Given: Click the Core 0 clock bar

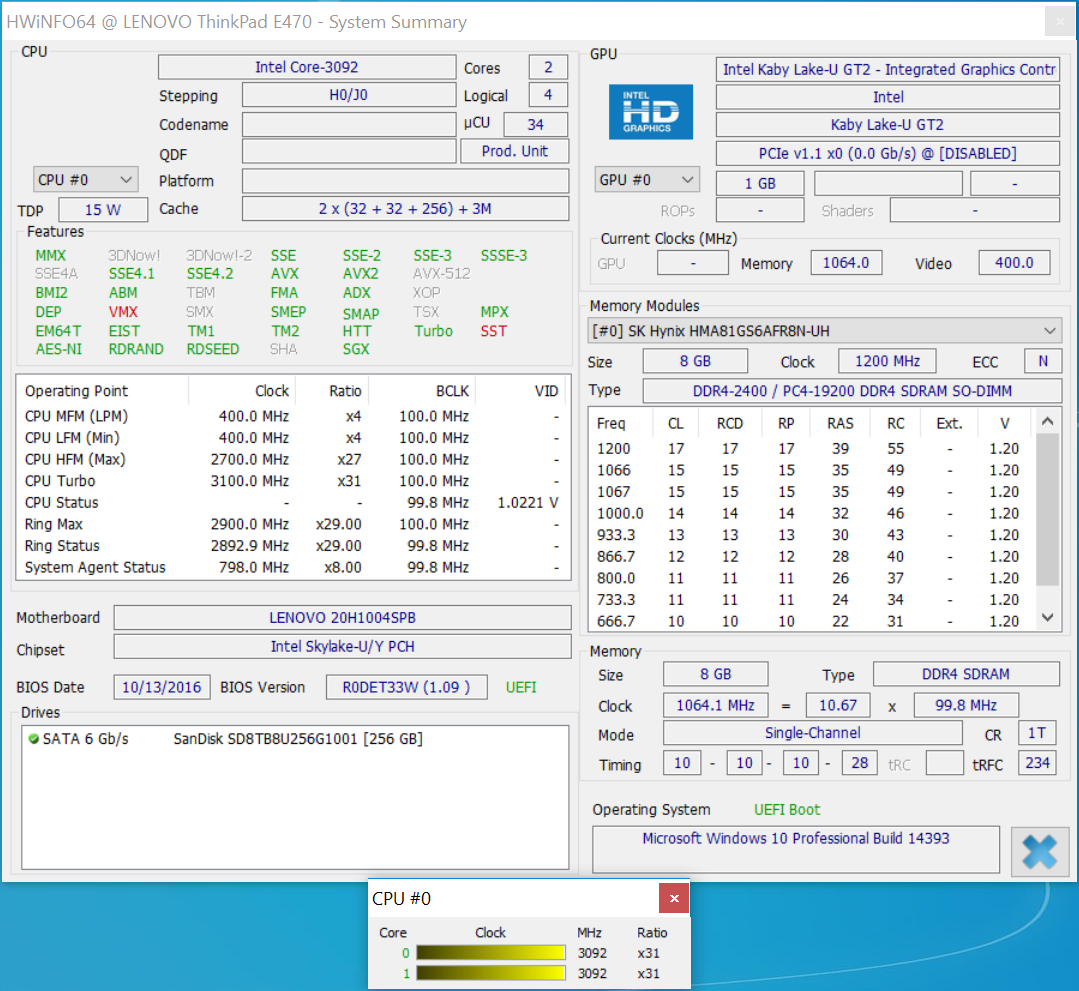Looking at the screenshot, I should (491, 952).
